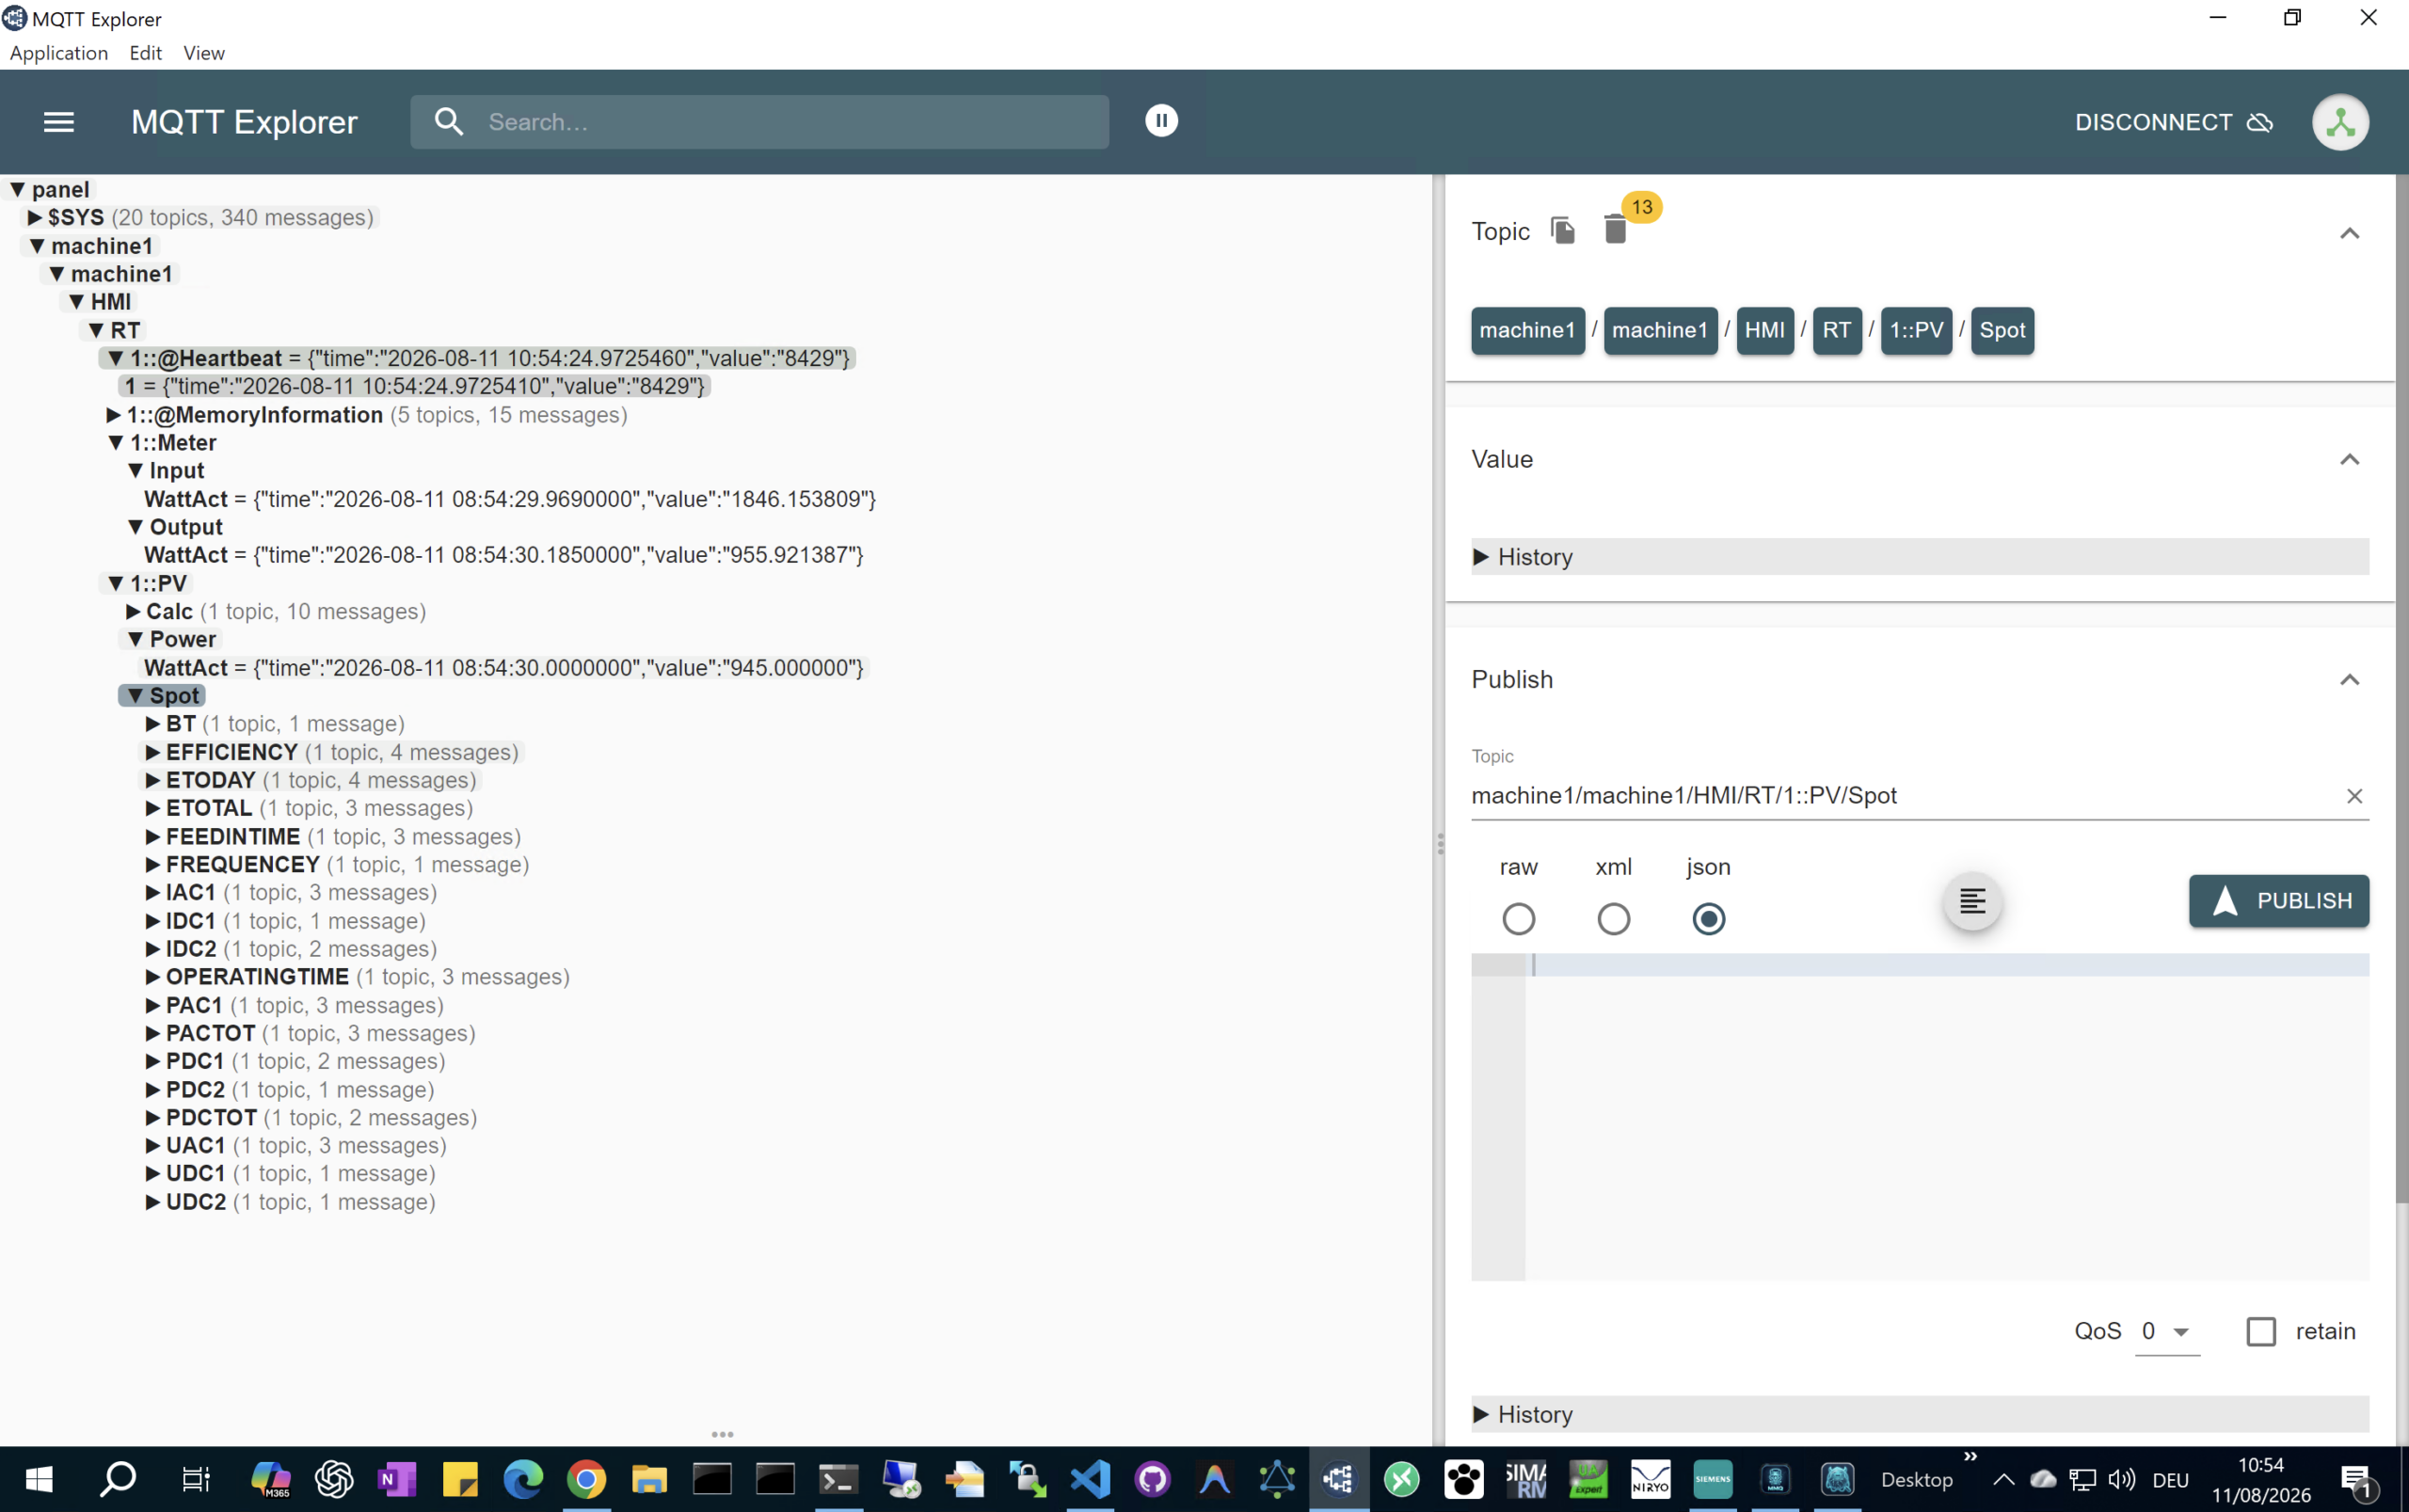Open the Siemens app from taskbar
This screenshot has height=1512, width=2409.
coord(1713,1479)
